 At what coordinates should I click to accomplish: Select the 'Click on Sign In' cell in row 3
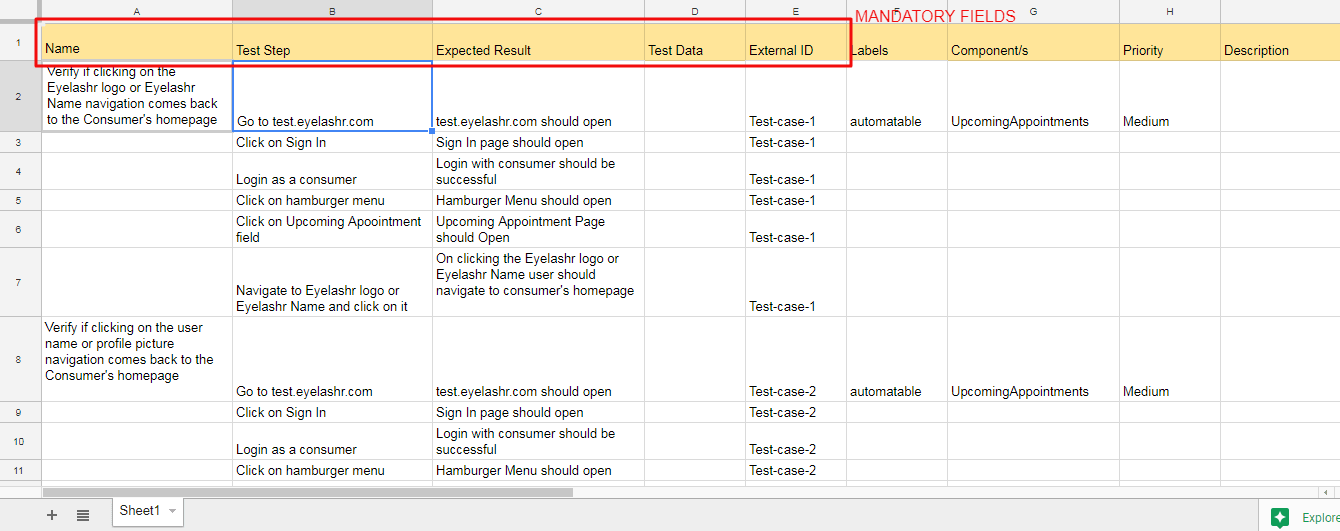[x=332, y=142]
